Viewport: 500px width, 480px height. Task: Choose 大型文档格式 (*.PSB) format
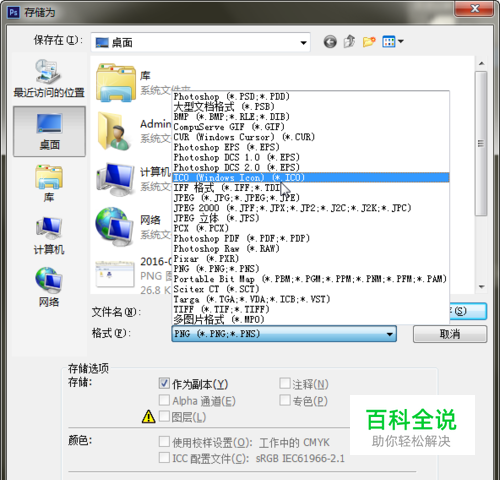311,107
